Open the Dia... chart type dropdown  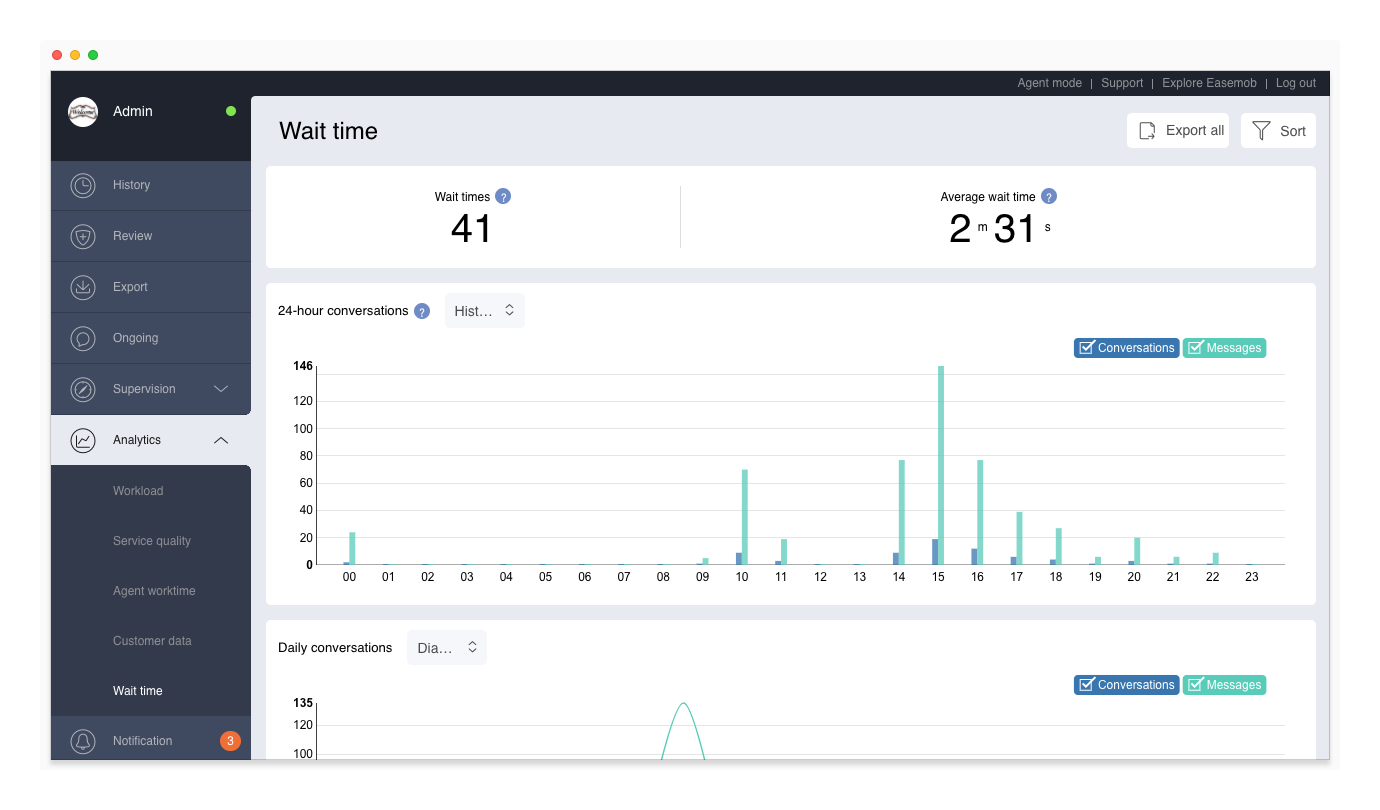(447, 648)
